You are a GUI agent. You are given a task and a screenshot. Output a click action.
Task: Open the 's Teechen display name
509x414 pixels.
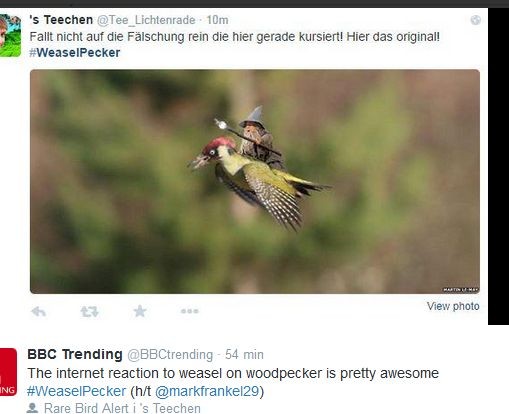61,20
